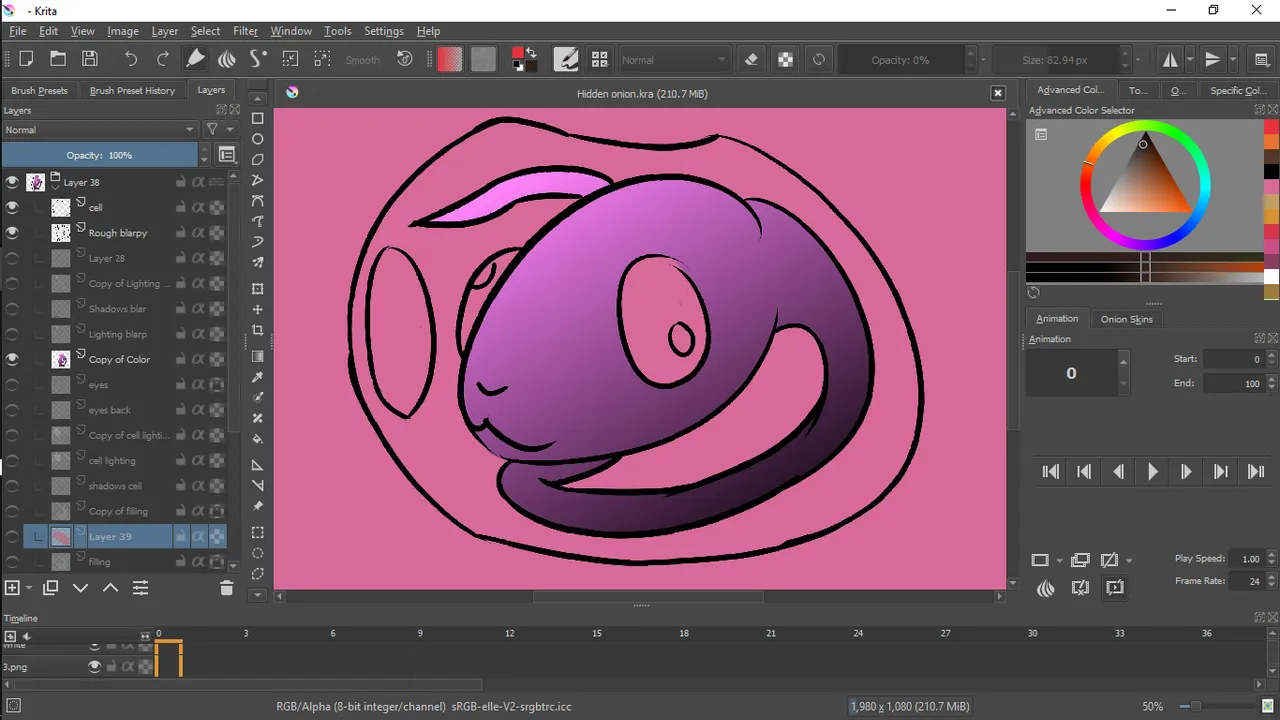
Task: Select the Rectangular Selection tool
Action: [258, 533]
